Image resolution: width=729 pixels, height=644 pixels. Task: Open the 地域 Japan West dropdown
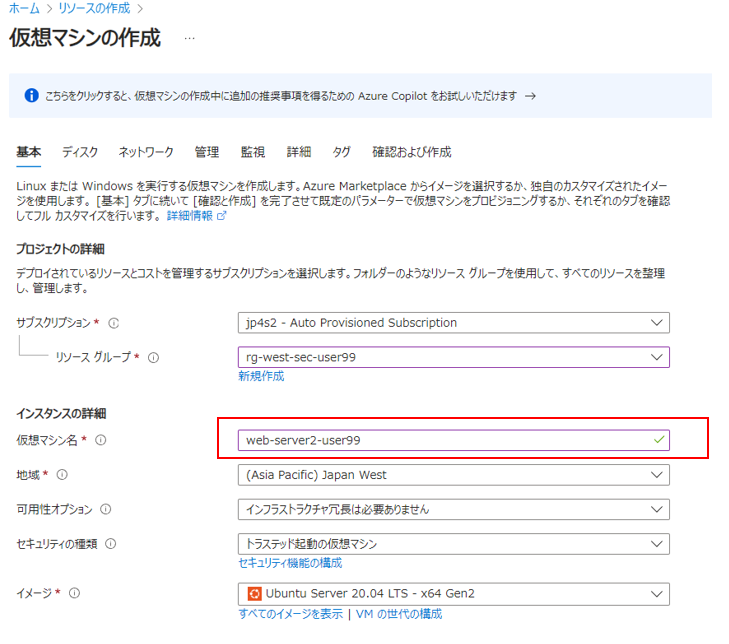(453, 475)
